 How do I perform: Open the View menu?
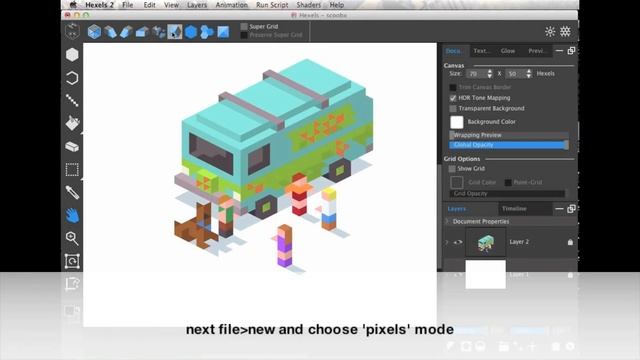tap(171, 5)
